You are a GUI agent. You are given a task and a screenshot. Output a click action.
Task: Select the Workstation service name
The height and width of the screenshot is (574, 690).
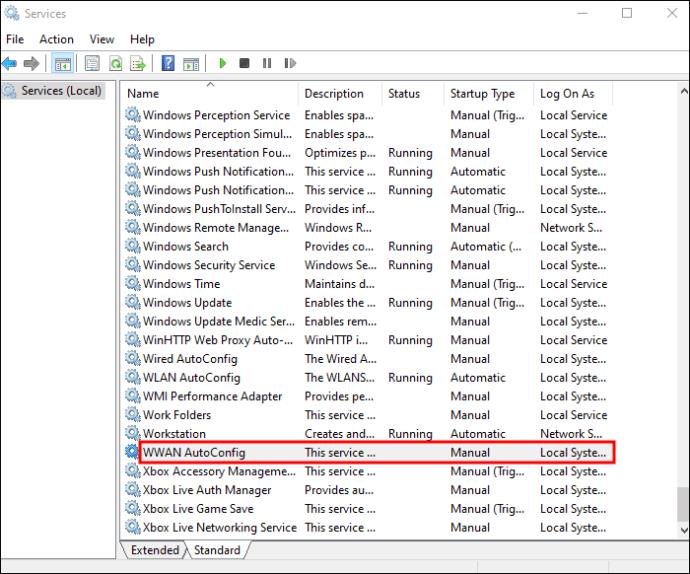tap(174, 434)
